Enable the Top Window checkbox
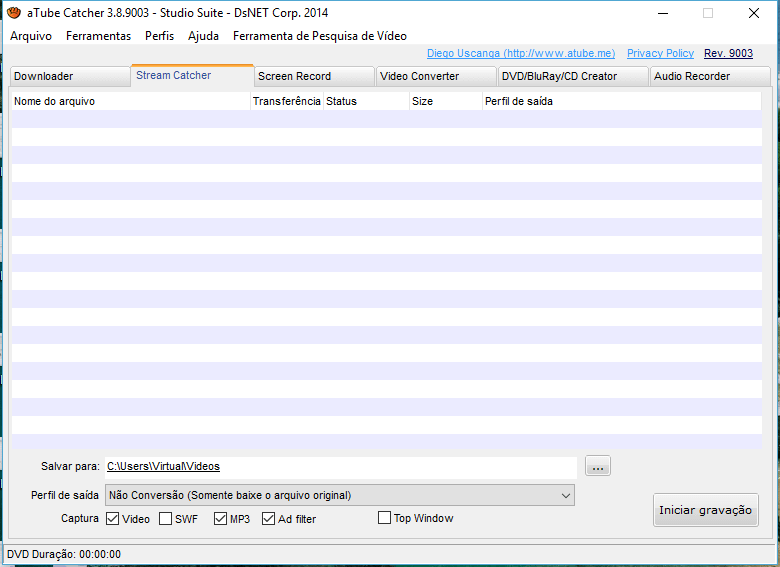Image resolution: width=780 pixels, height=567 pixels. tap(385, 518)
